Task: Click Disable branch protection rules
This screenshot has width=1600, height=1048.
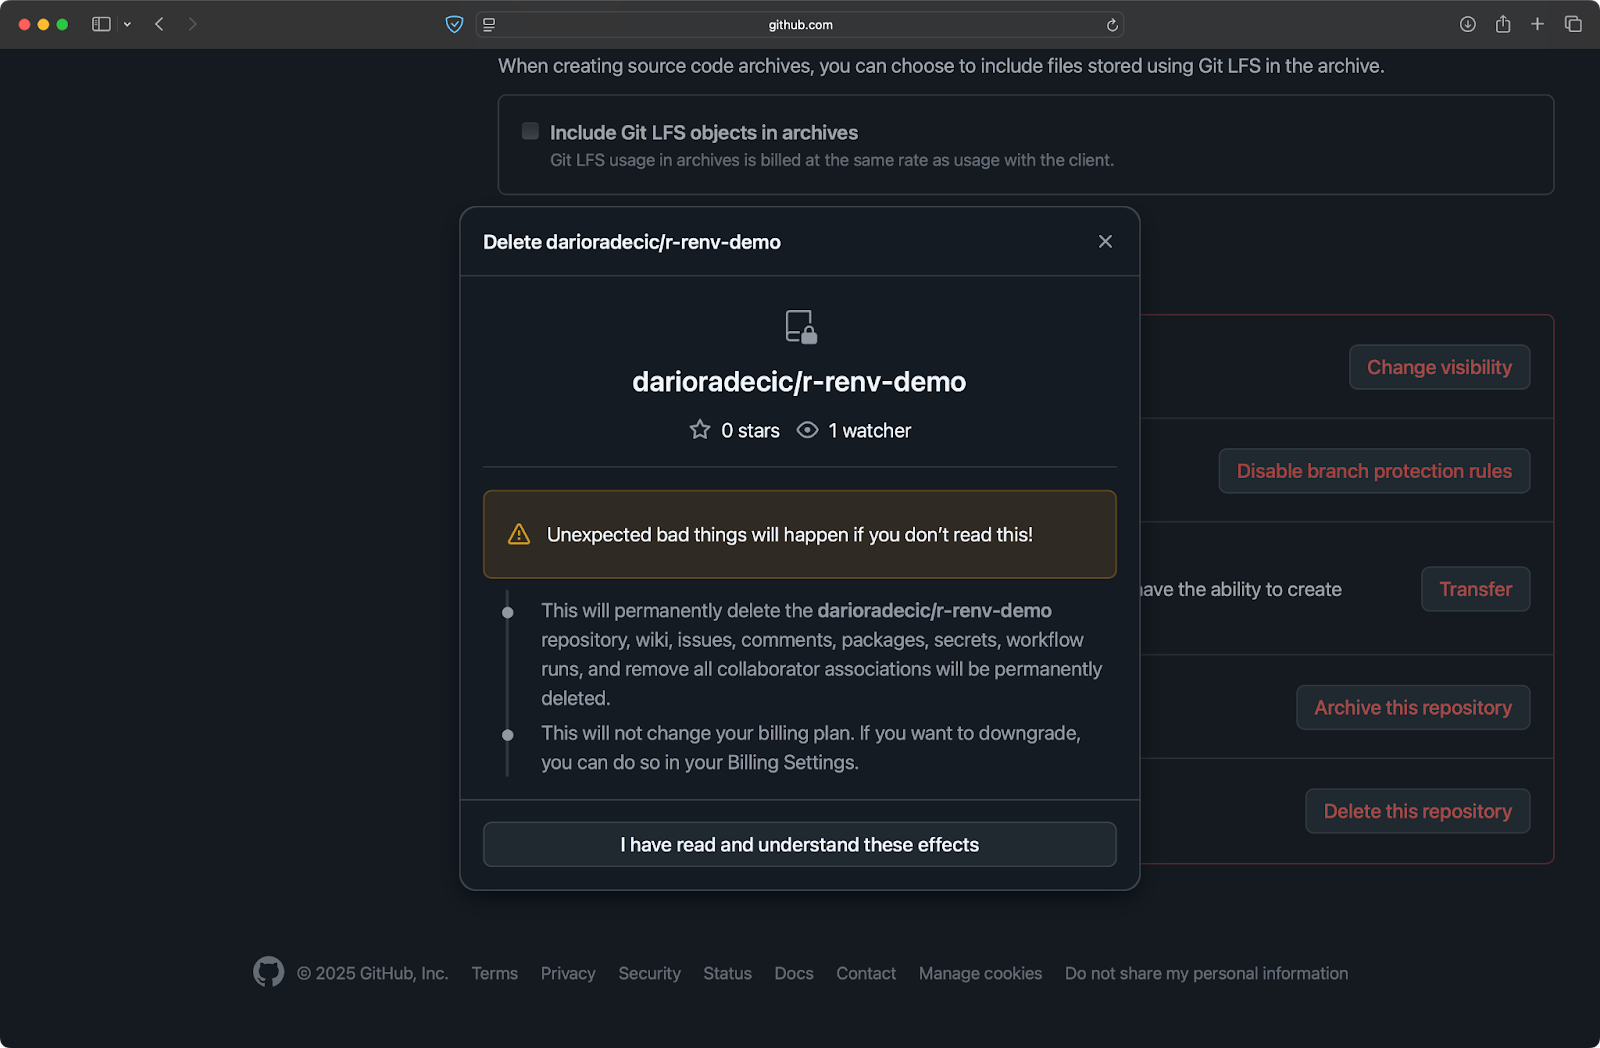Action: point(1374,471)
